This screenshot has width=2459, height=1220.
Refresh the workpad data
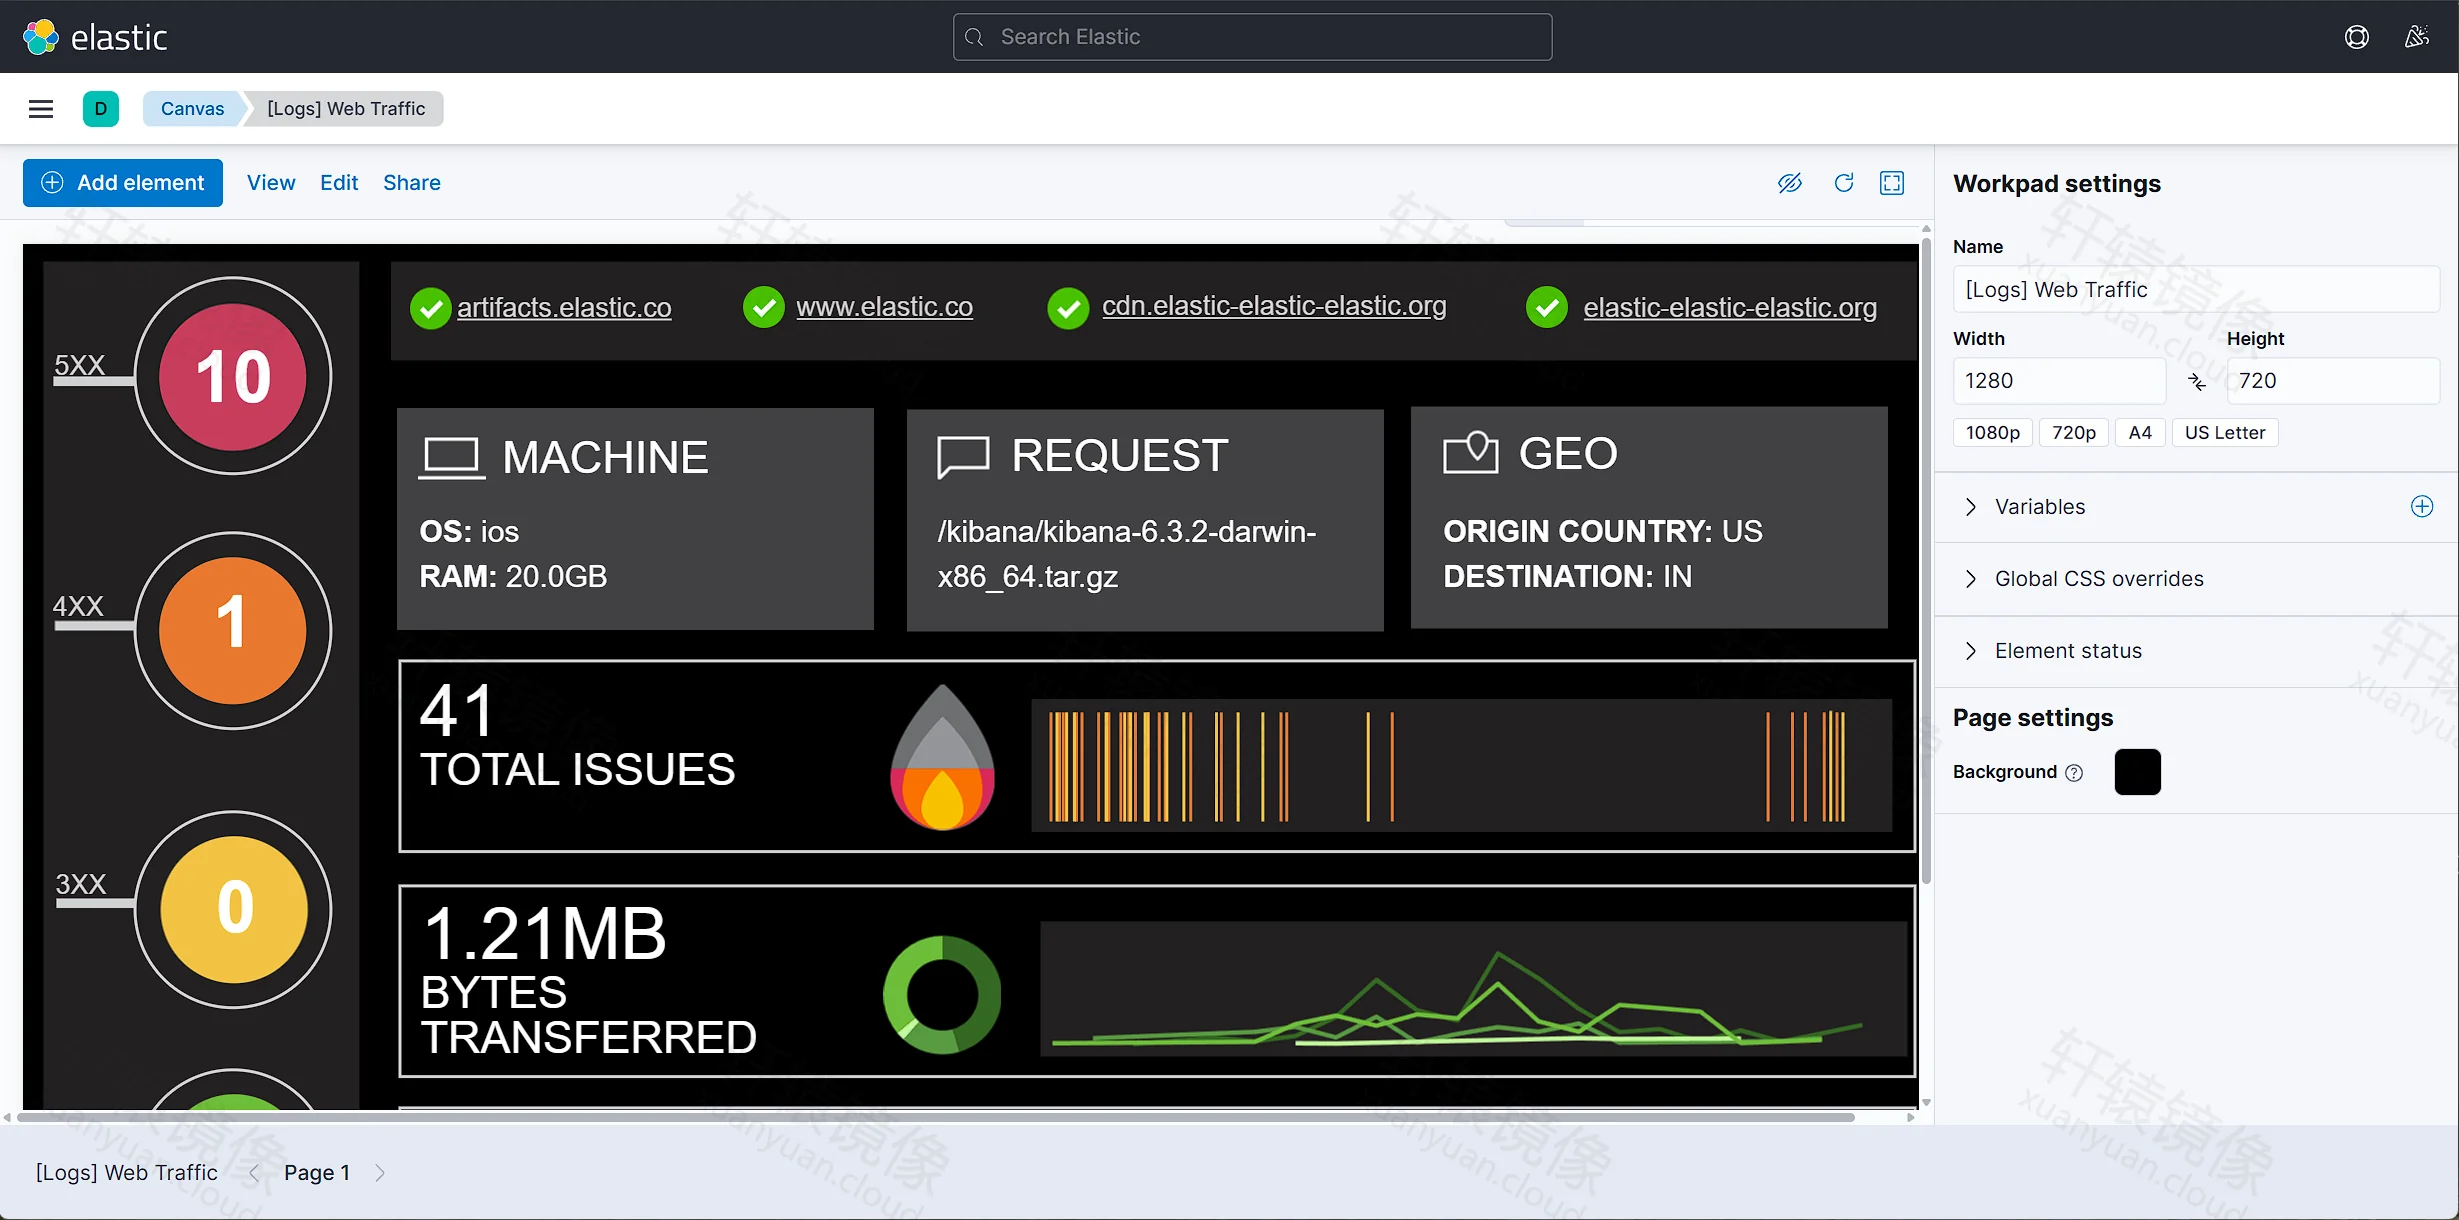[1844, 183]
